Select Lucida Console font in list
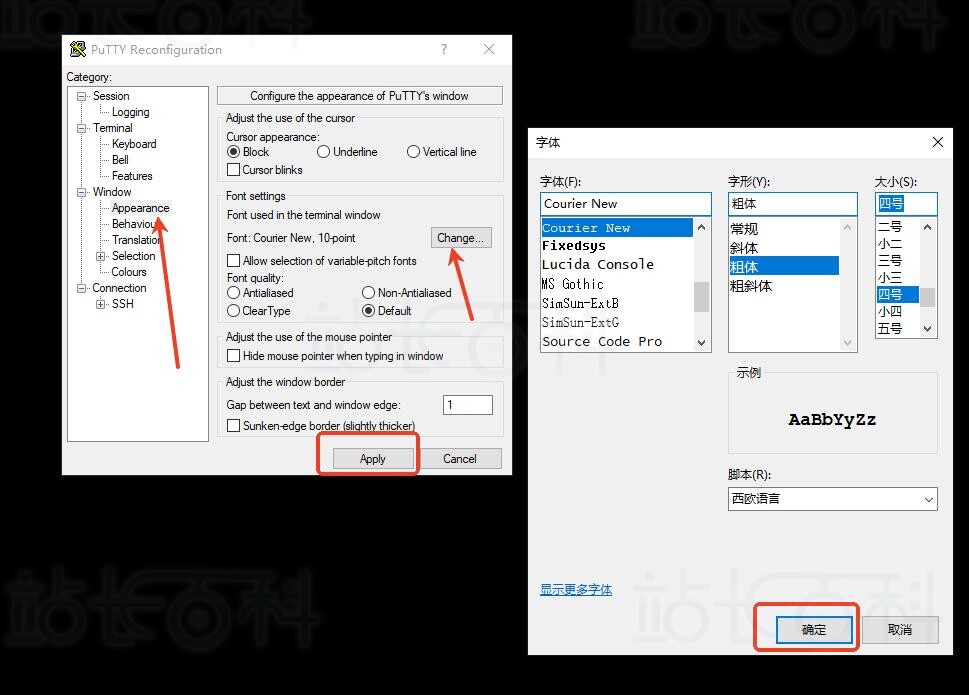This screenshot has width=969, height=695. [597, 265]
